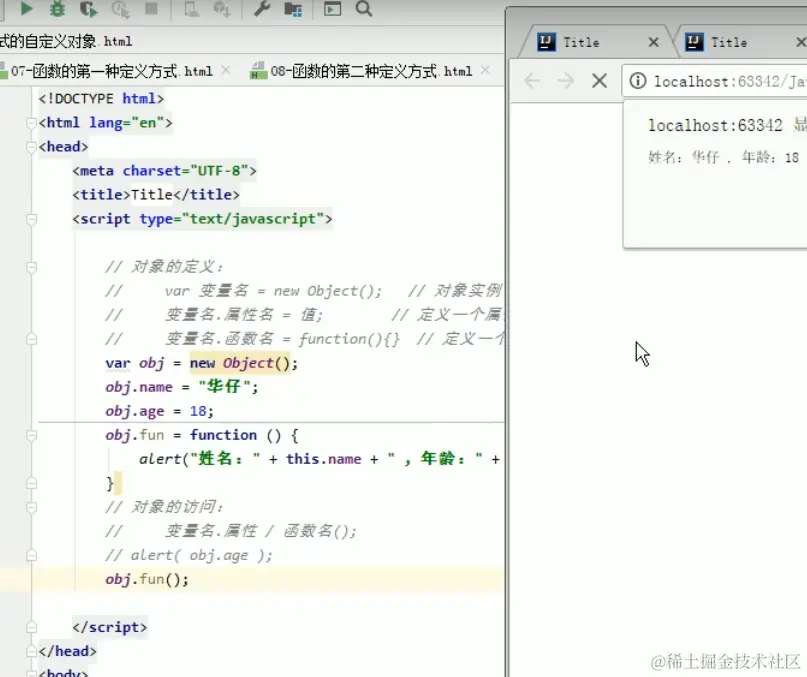Go back in the browser window

(x=532, y=81)
